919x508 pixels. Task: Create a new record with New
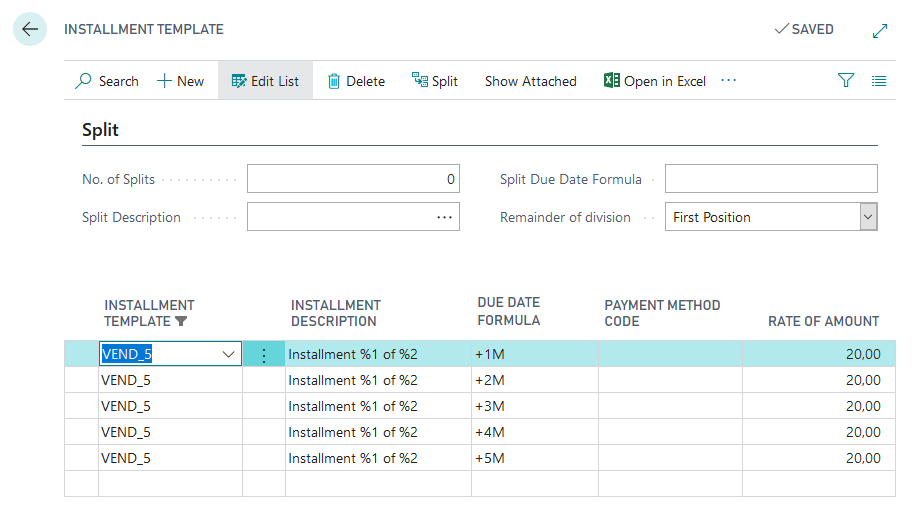point(181,81)
